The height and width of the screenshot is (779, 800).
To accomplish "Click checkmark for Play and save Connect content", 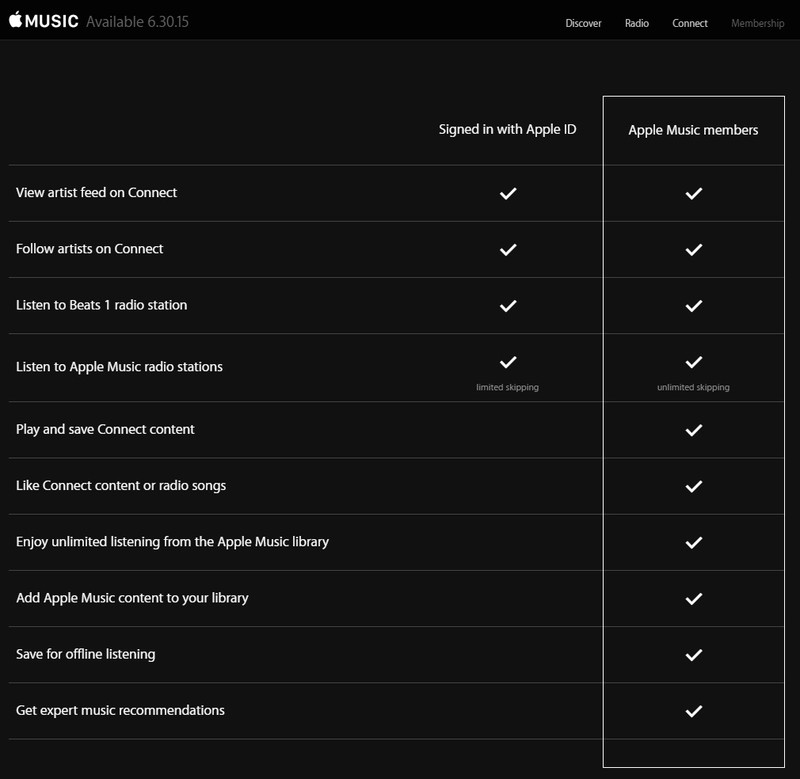I will click(693, 430).
